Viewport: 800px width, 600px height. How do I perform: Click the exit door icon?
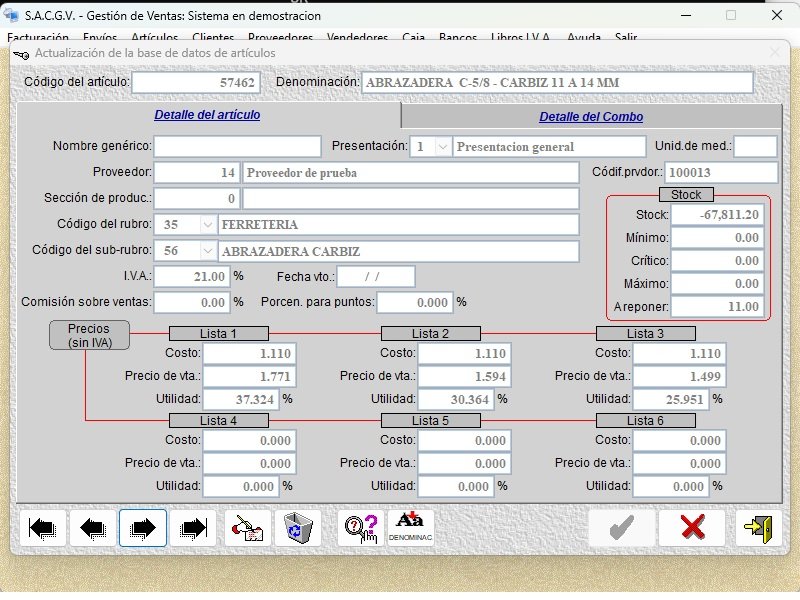[x=759, y=528]
